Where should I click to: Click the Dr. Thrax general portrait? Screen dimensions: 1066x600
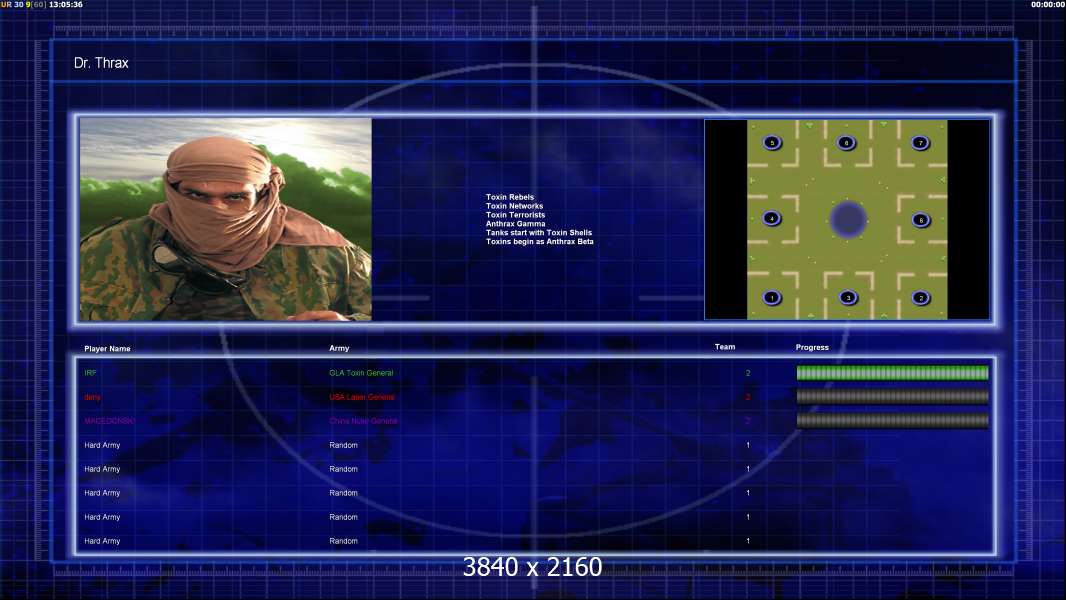226,219
